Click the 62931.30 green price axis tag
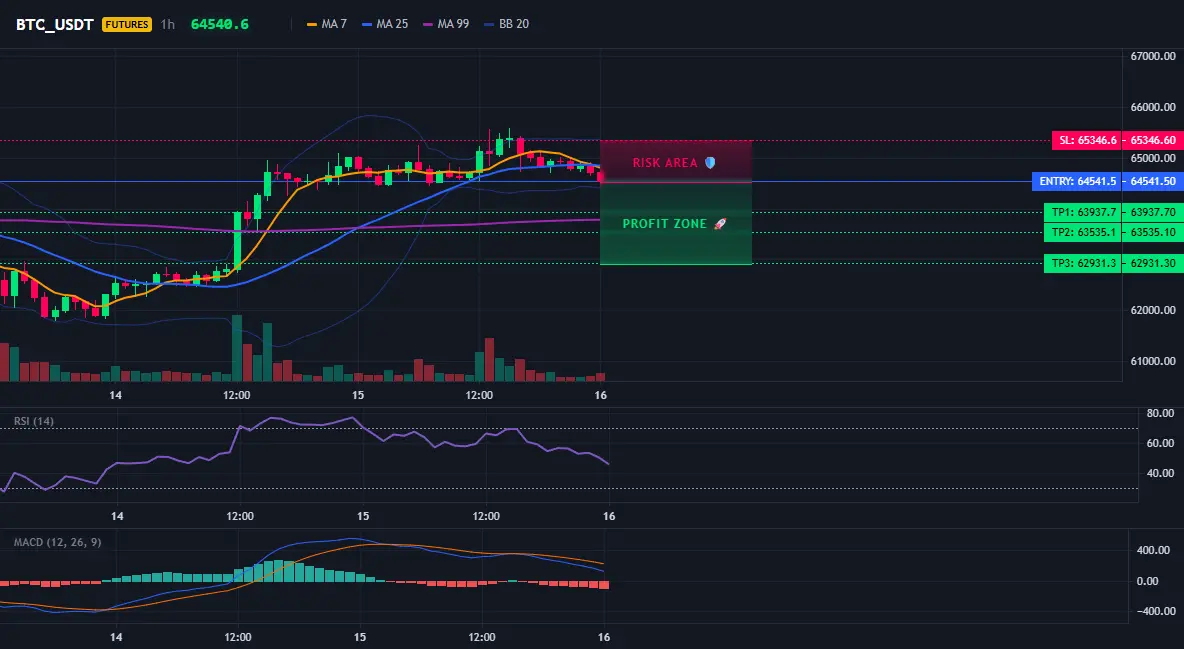This screenshot has width=1184, height=649. coord(1153,264)
